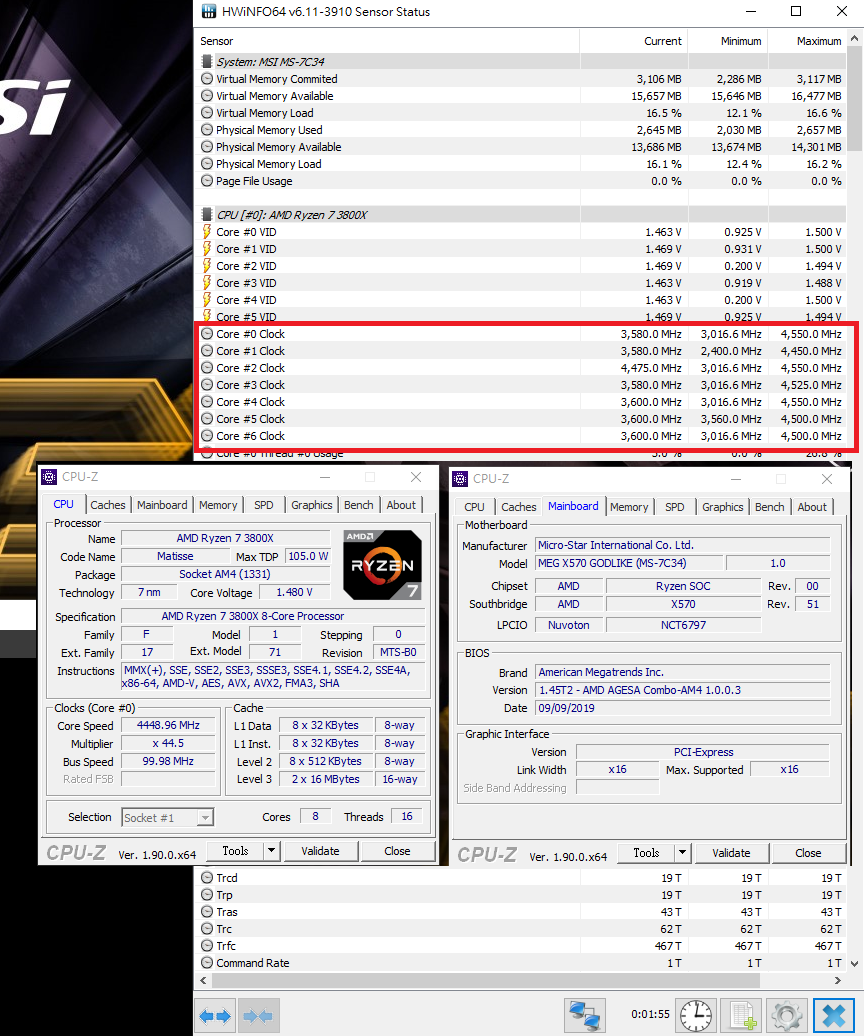Click Tools button in left CPU-Z window
Viewport: 864px width, 1036px height.
(235, 851)
